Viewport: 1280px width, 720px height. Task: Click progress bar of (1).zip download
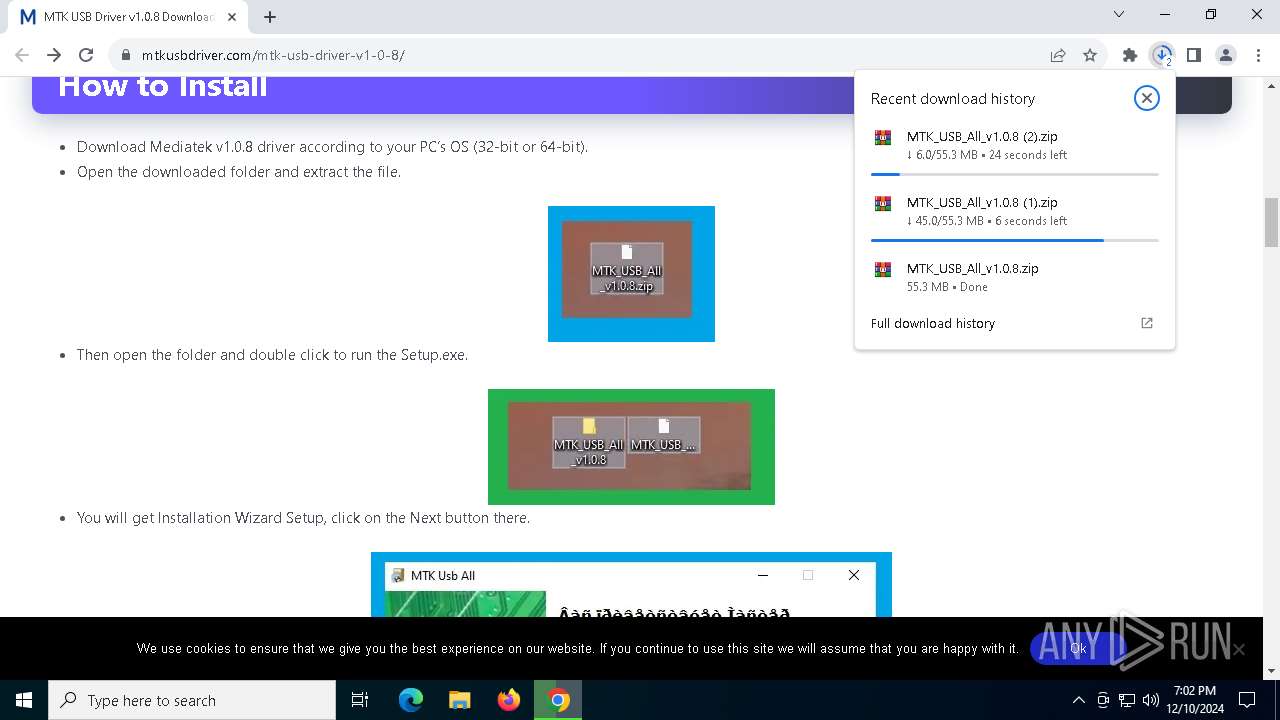coord(1015,240)
